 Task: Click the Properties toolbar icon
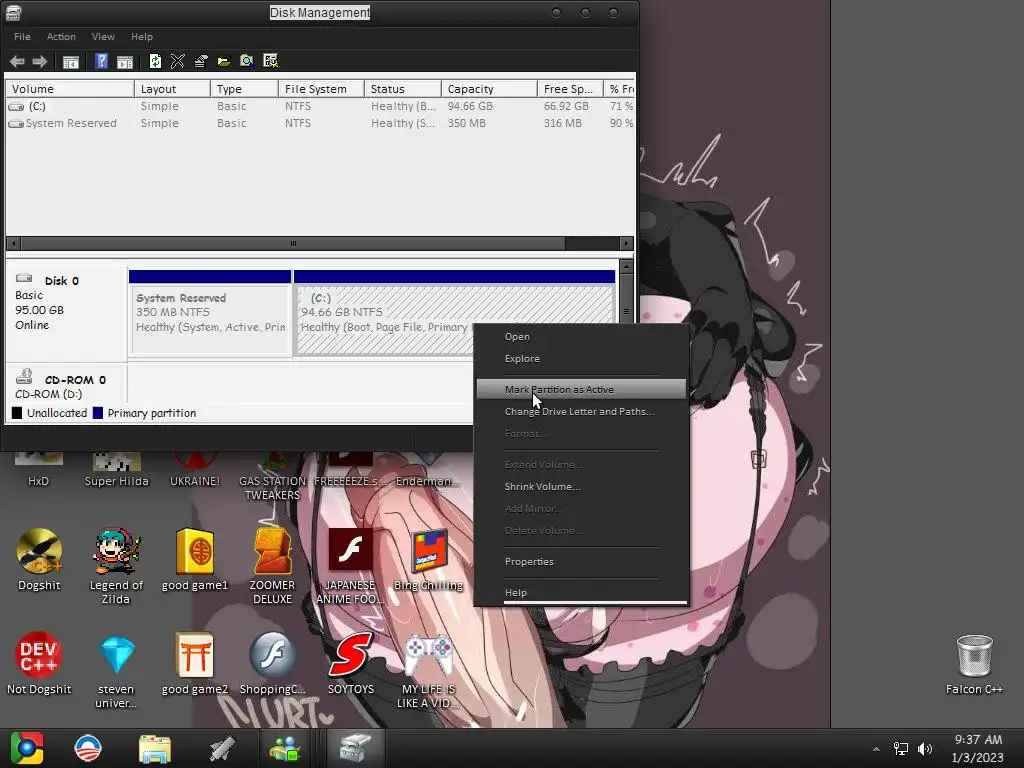200,61
